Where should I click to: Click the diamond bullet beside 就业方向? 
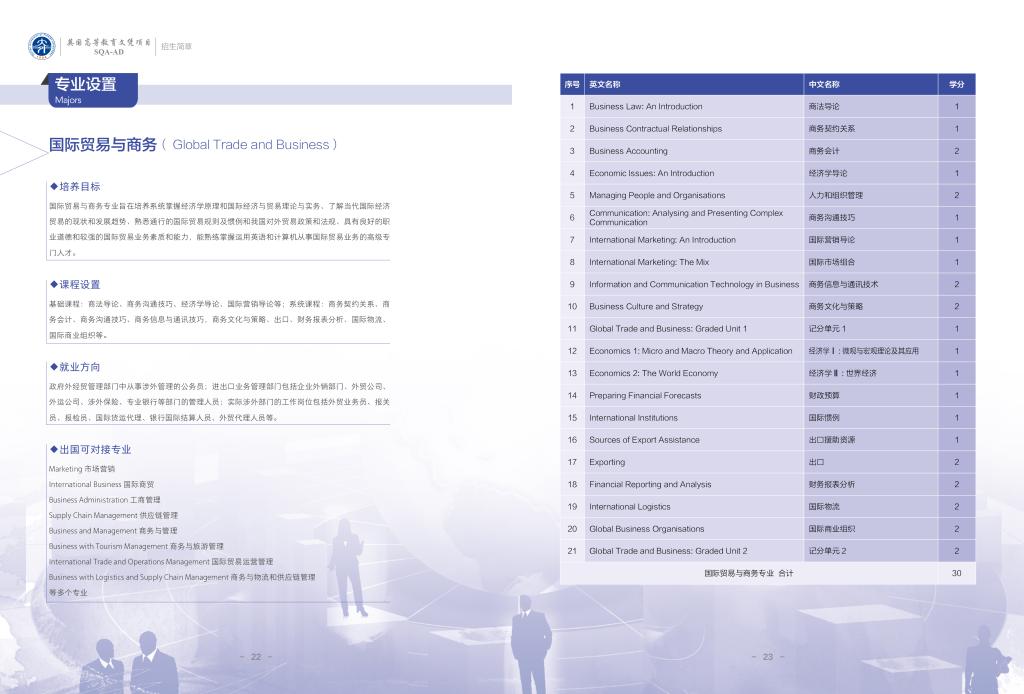54,367
